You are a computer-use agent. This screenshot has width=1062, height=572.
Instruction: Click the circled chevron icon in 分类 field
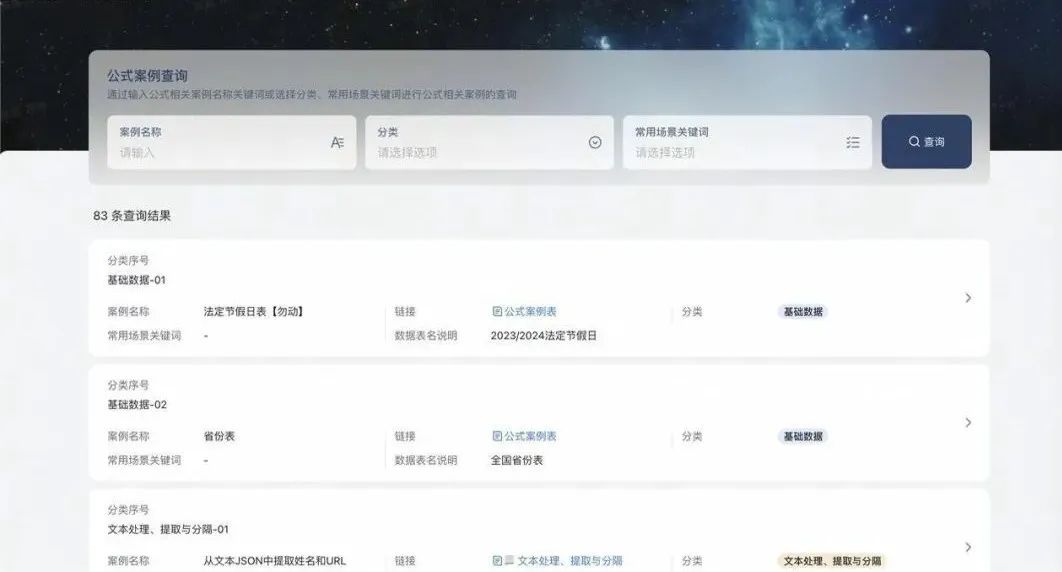(x=595, y=143)
